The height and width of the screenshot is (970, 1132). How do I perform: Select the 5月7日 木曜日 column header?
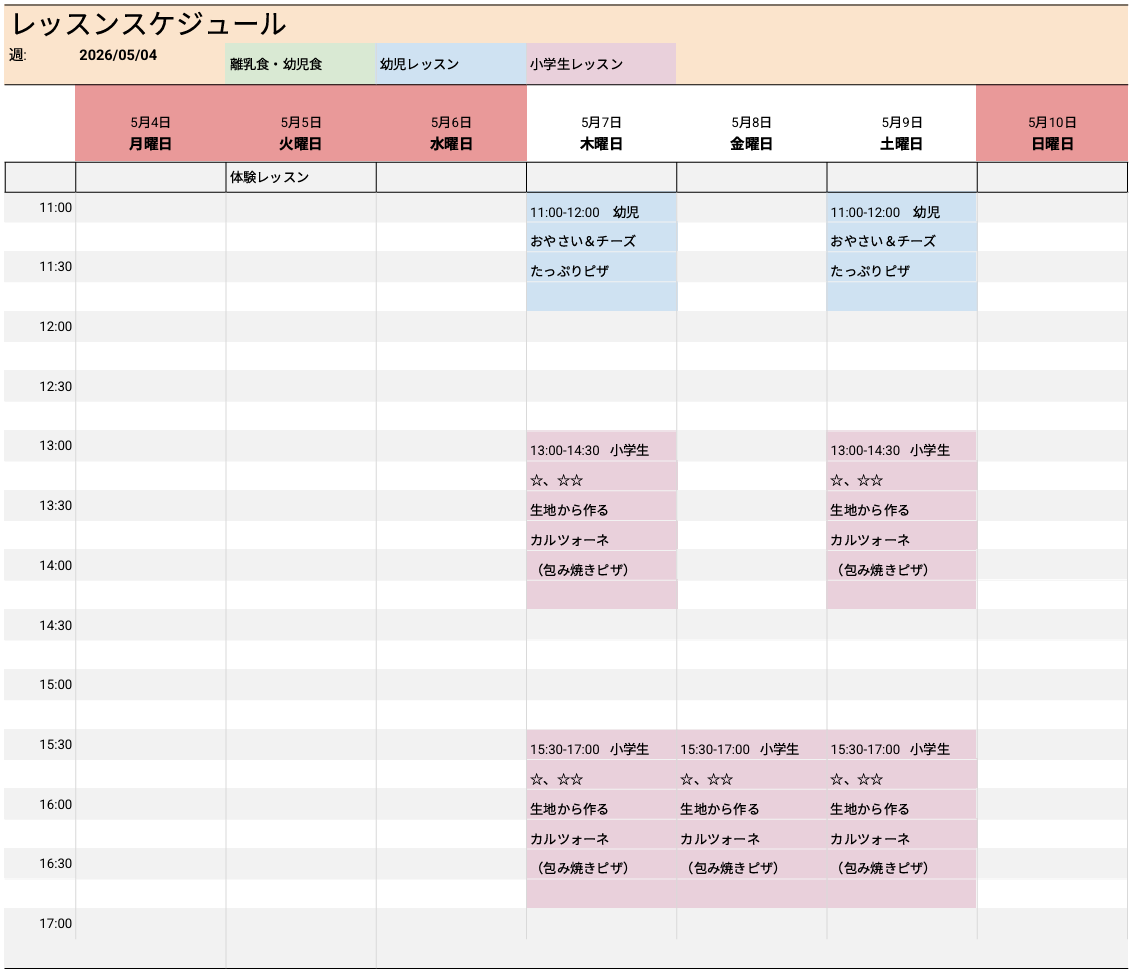click(x=601, y=133)
